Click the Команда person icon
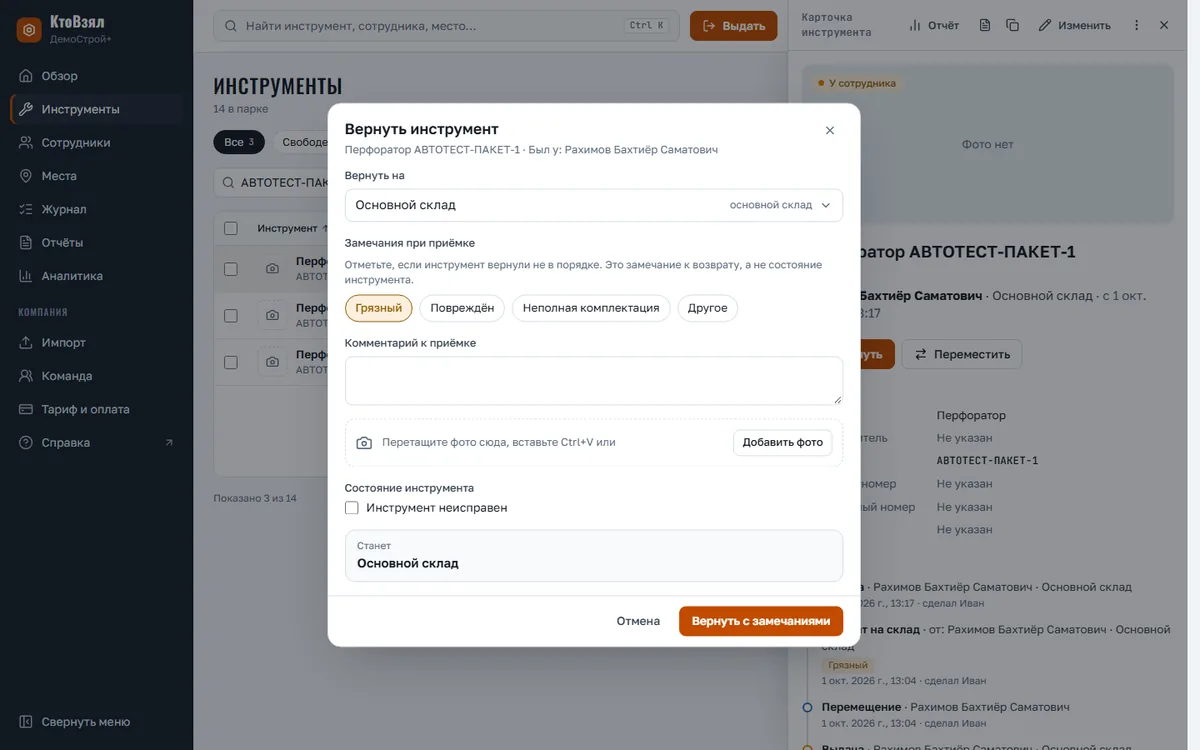Screen dimensions: 1200x750 [x=26, y=376]
